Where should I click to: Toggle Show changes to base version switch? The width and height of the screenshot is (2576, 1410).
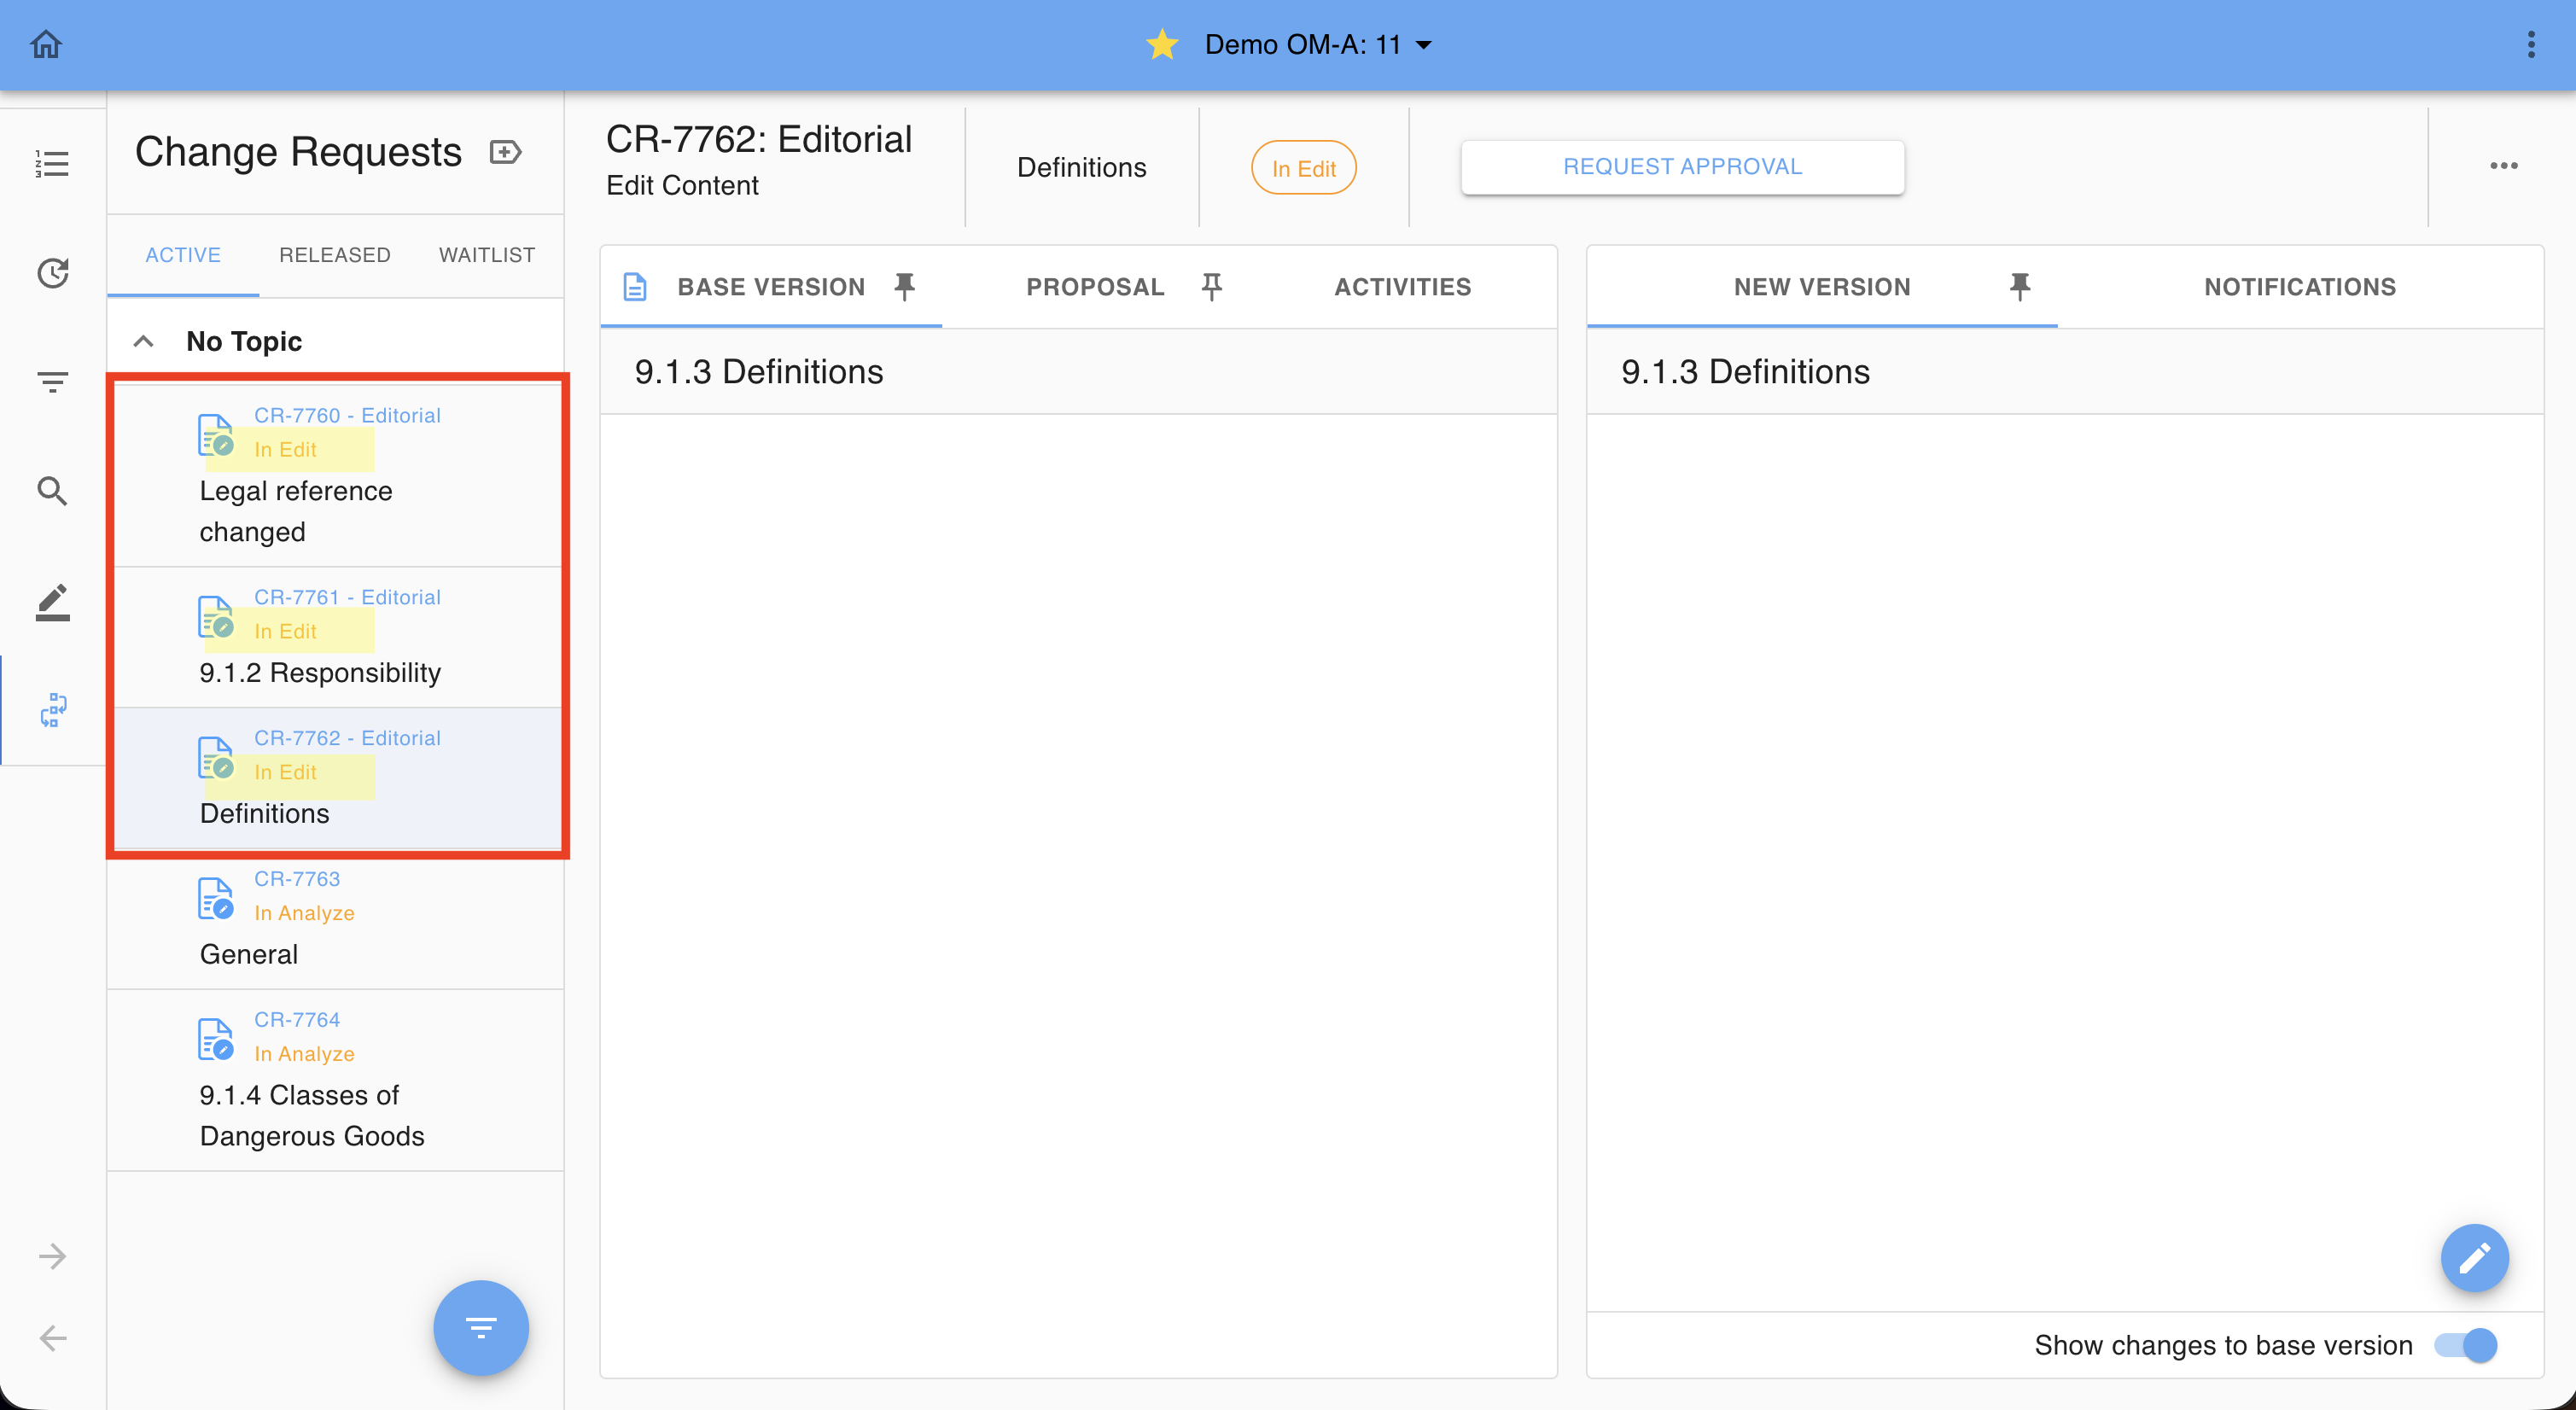[x=2465, y=1345]
